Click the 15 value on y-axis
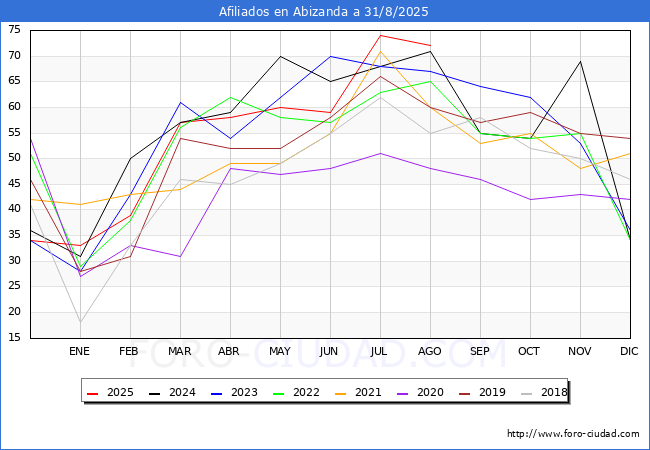The image size is (650, 450). [14, 338]
